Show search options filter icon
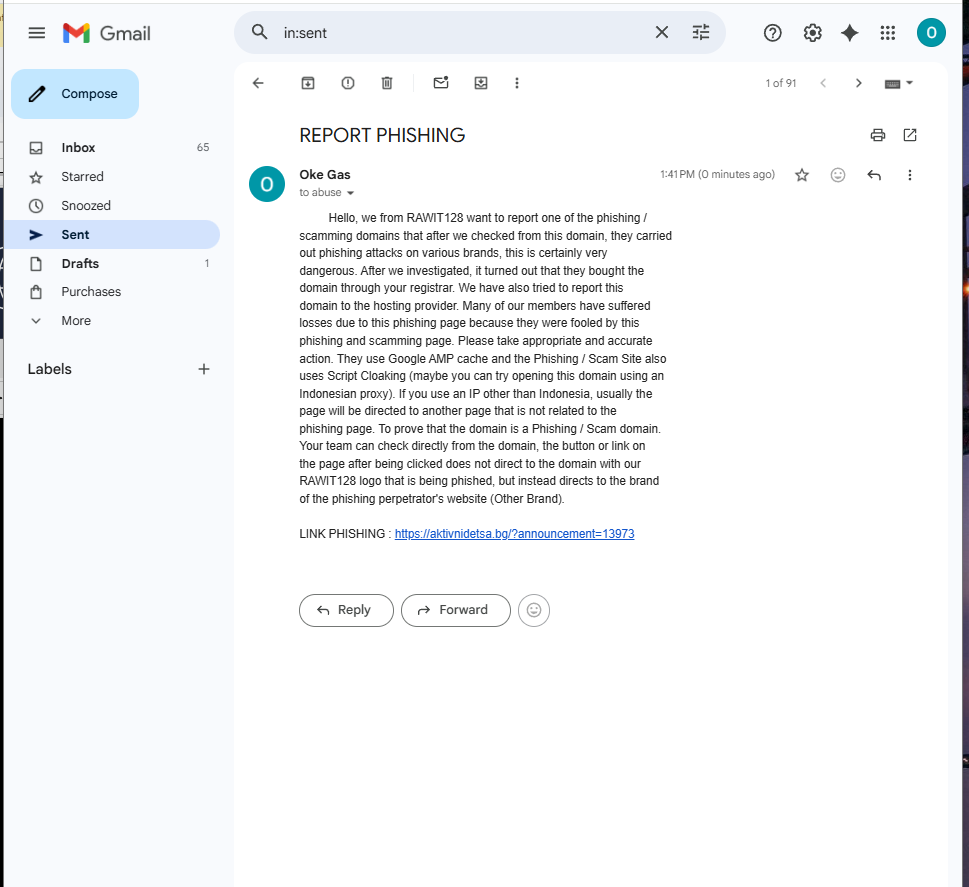The height and width of the screenshot is (887, 969). 701,32
